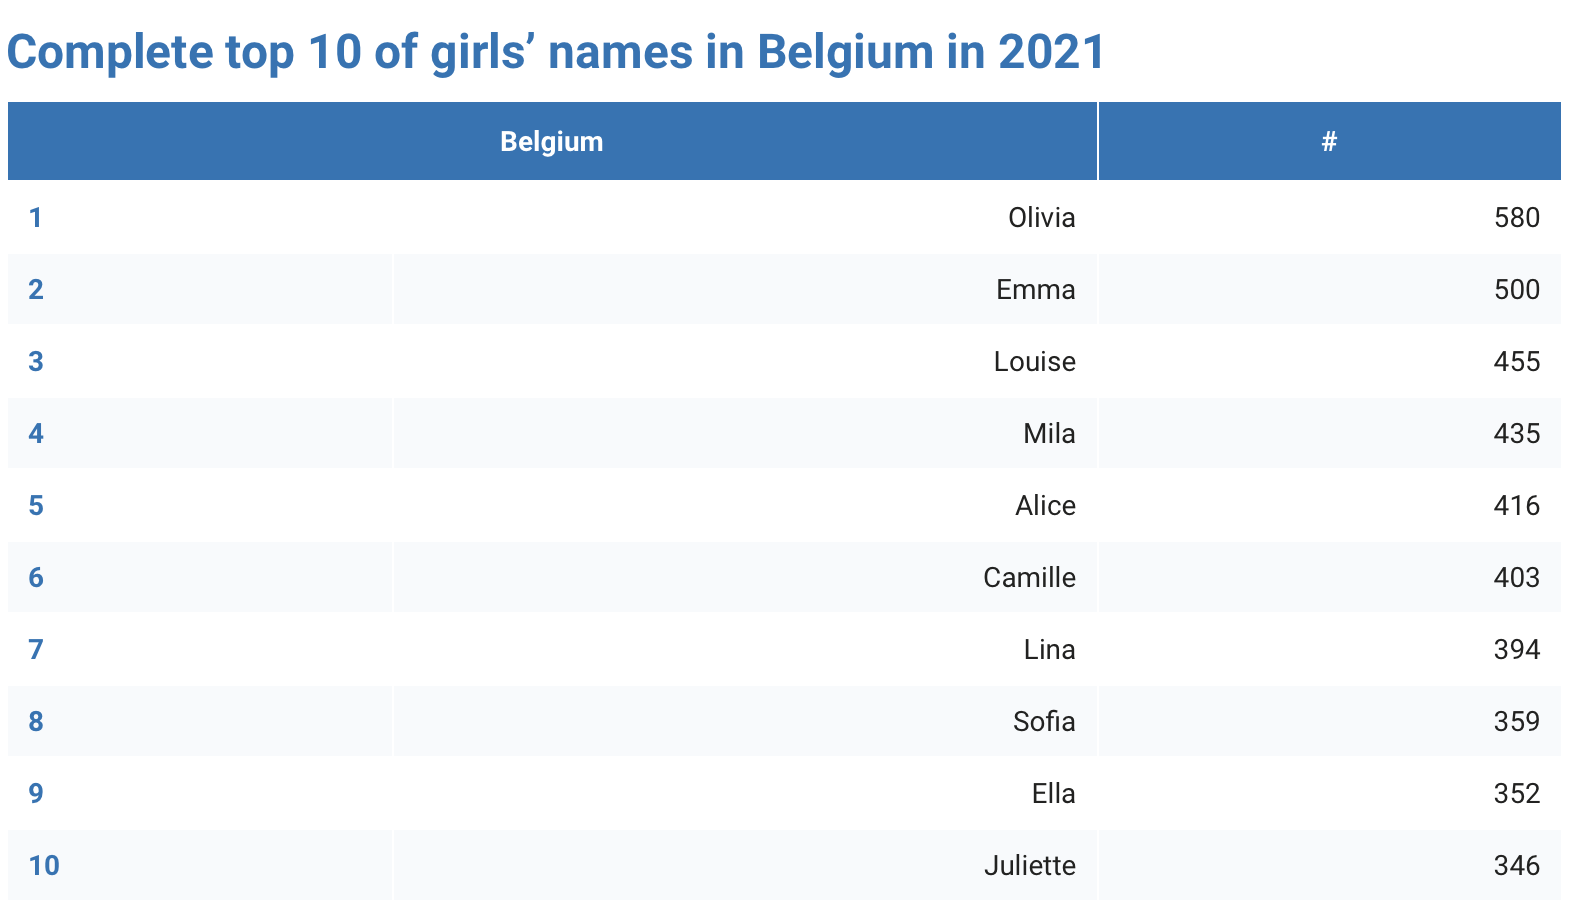Click the value 403 in Camille row
1570x922 pixels.
click(x=1517, y=577)
